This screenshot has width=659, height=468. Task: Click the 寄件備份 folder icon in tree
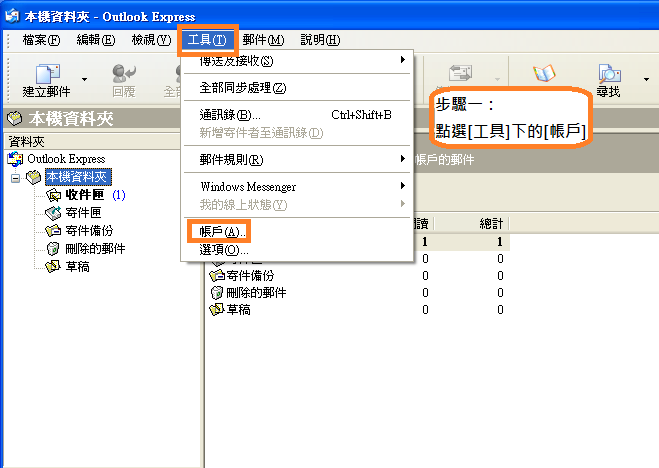coord(53,231)
